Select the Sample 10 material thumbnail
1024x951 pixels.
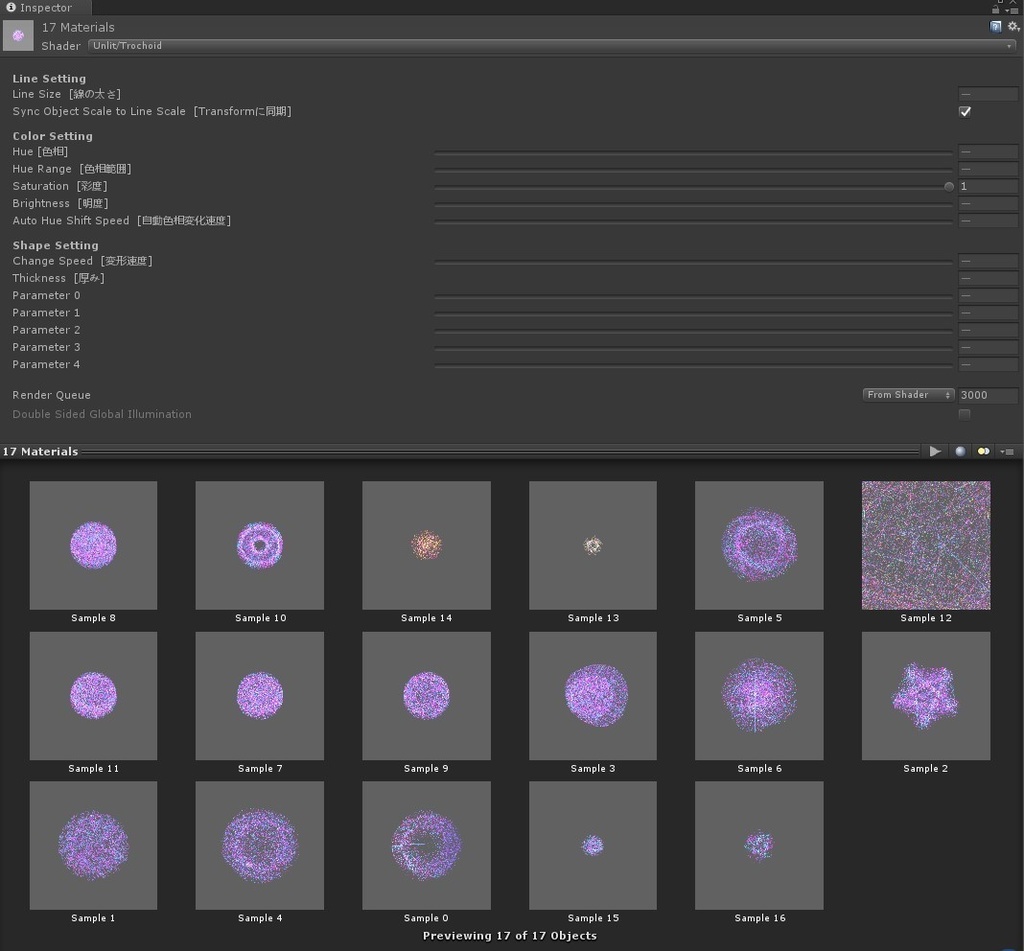(x=260, y=545)
